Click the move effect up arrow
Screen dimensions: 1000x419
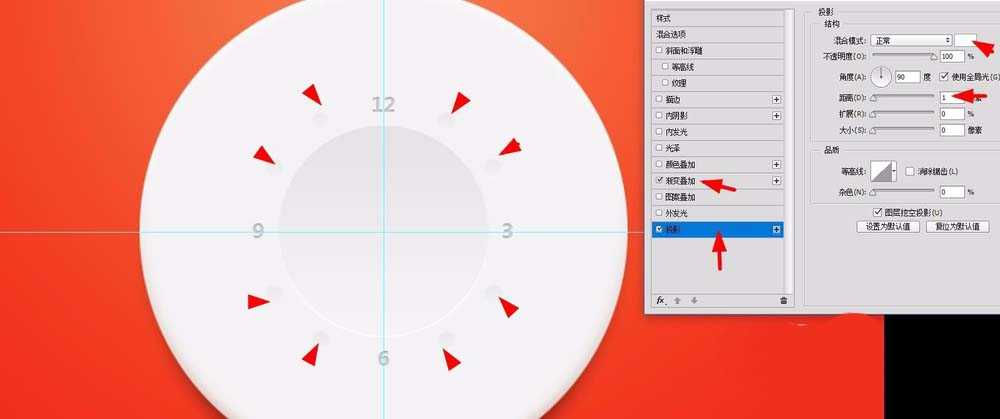pyautogui.click(x=676, y=300)
